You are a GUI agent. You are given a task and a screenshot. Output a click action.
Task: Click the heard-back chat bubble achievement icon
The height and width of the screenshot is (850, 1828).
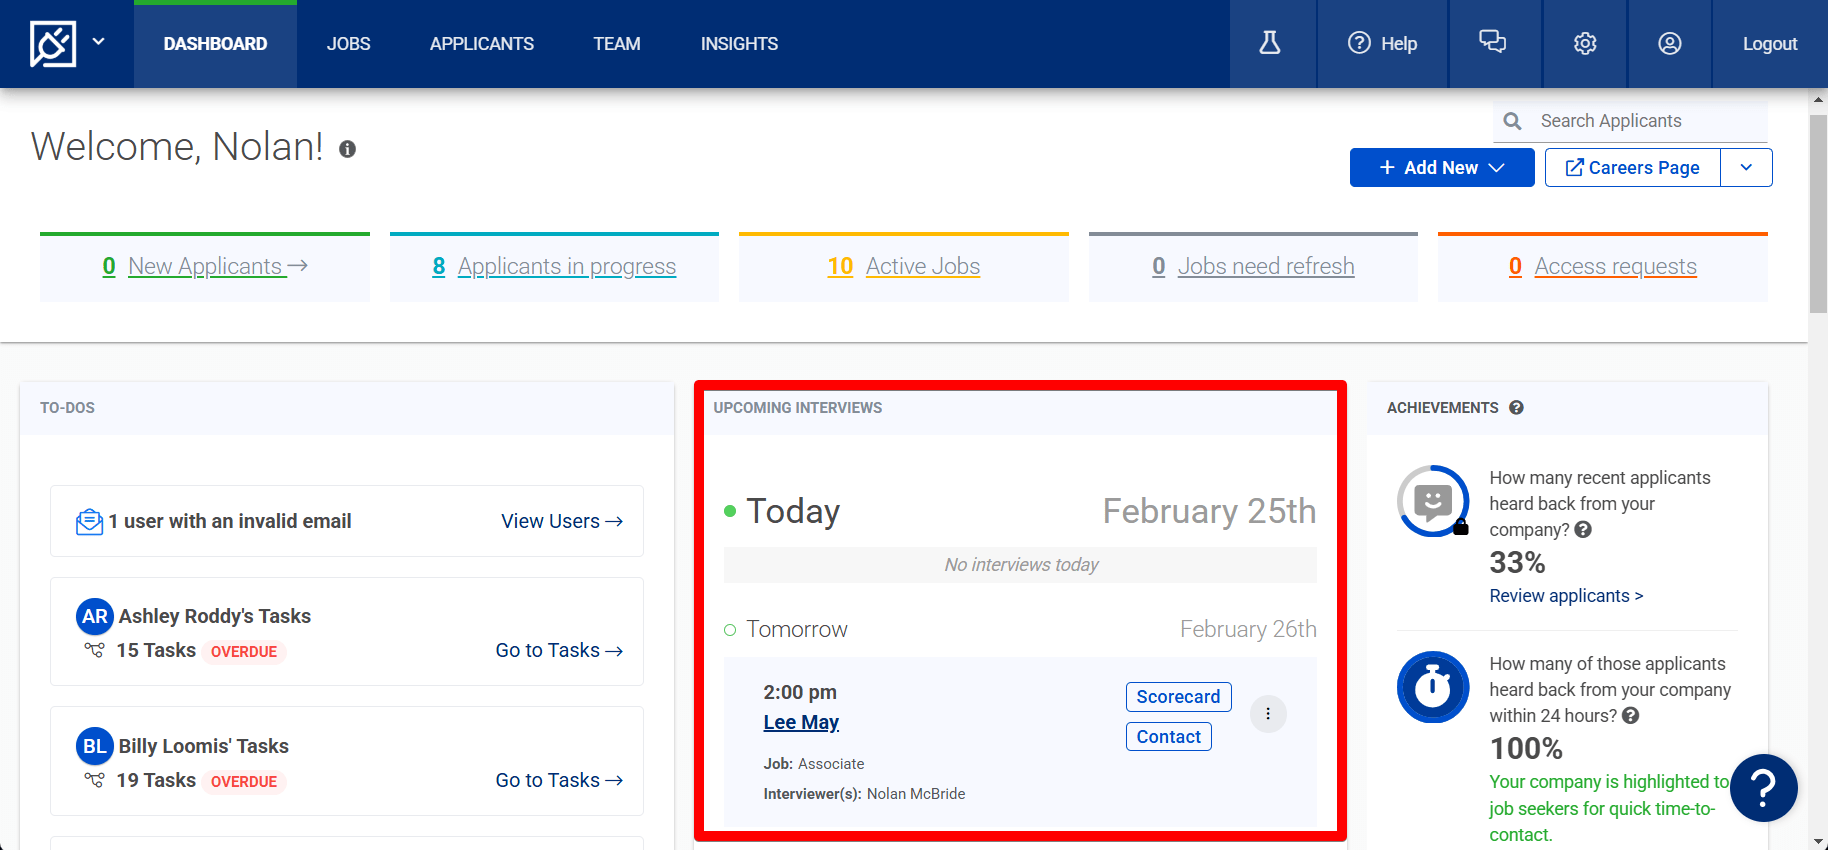point(1433,501)
